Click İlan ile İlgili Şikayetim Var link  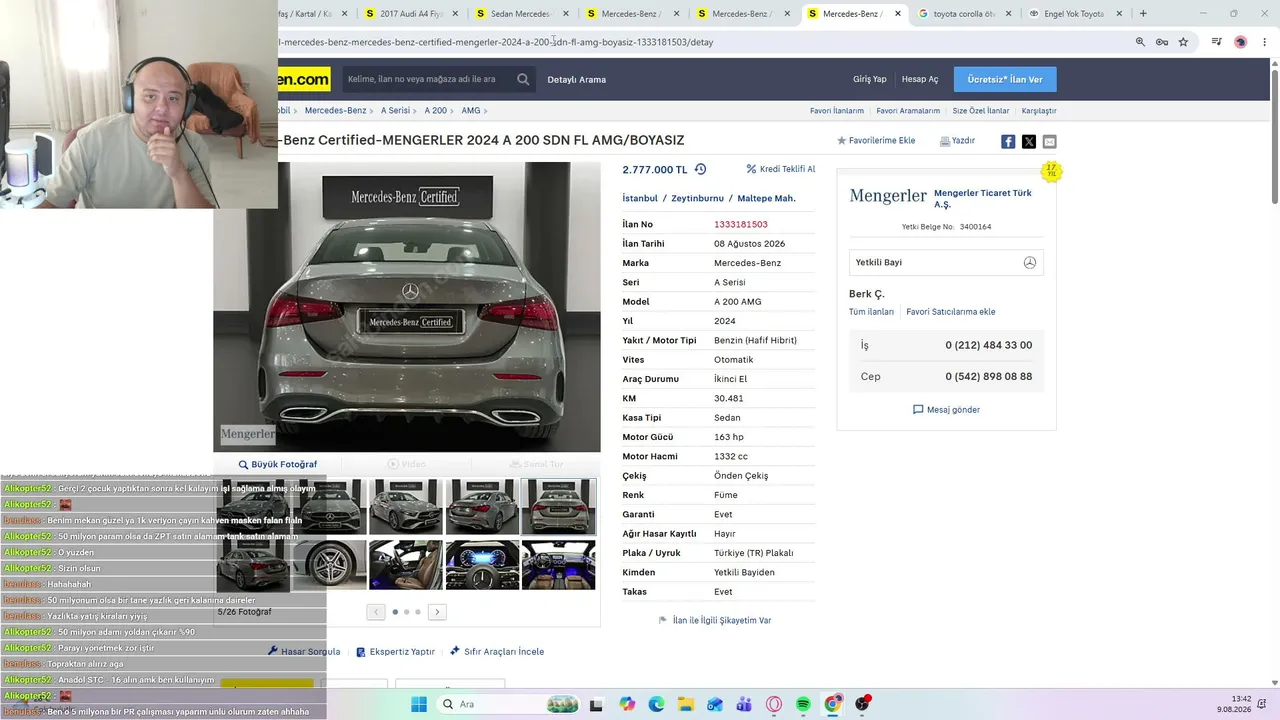(x=715, y=620)
